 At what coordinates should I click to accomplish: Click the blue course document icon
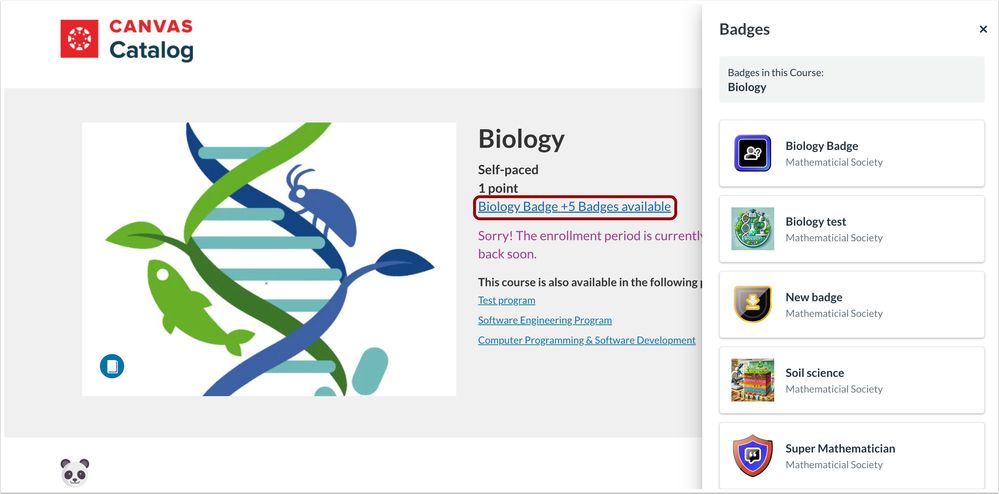click(x=112, y=366)
